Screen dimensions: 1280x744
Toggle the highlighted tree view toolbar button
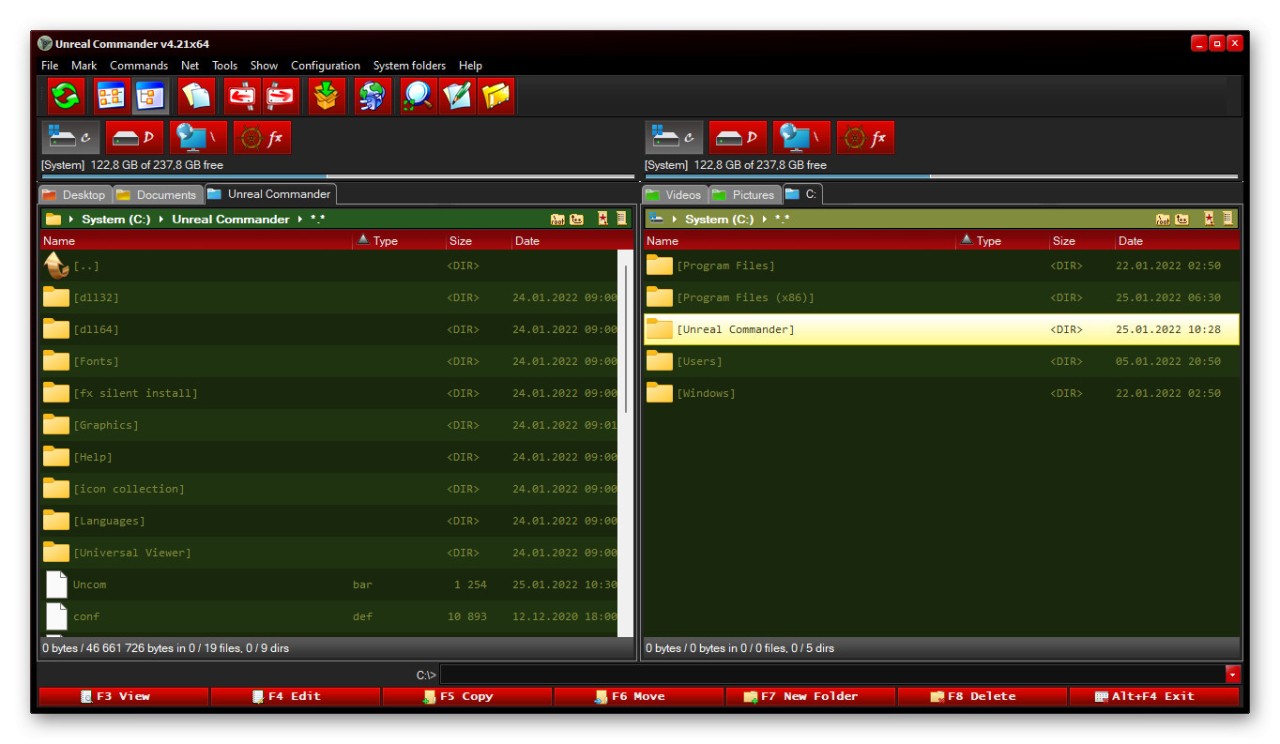[152, 96]
